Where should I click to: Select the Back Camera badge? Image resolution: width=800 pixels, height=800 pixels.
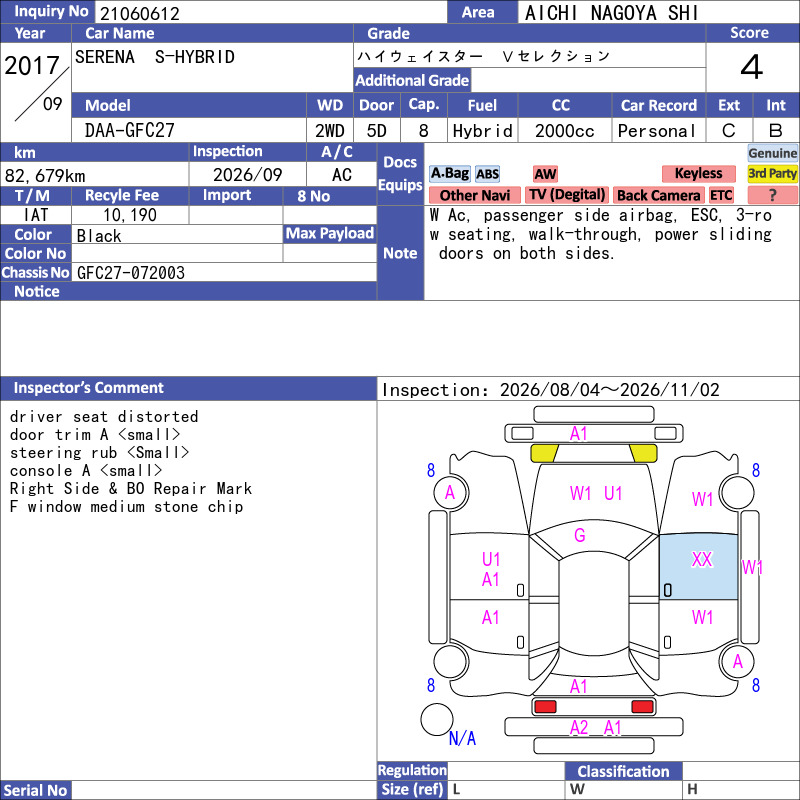click(x=658, y=195)
